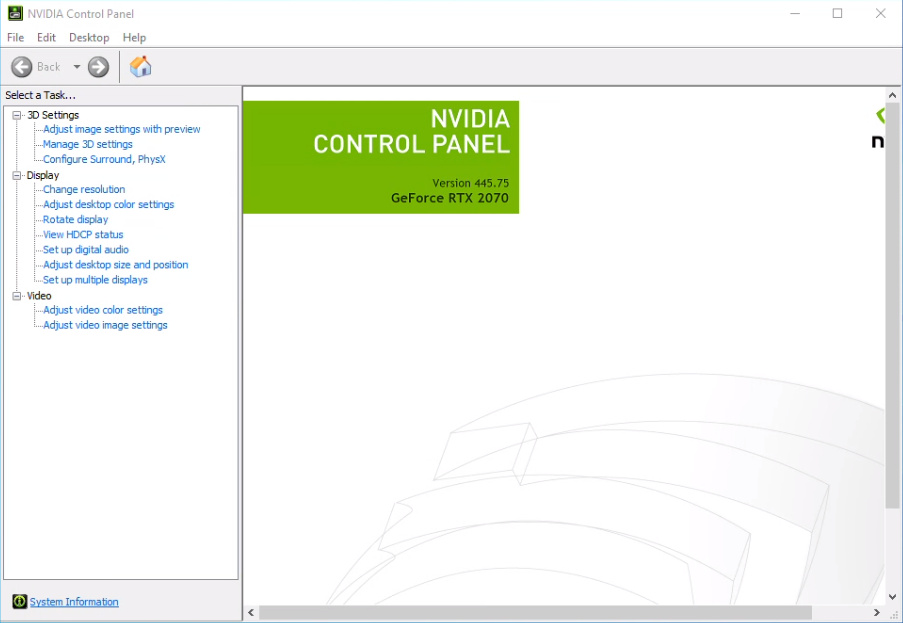Open Adjust image settings with preview

[x=122, y=130]
